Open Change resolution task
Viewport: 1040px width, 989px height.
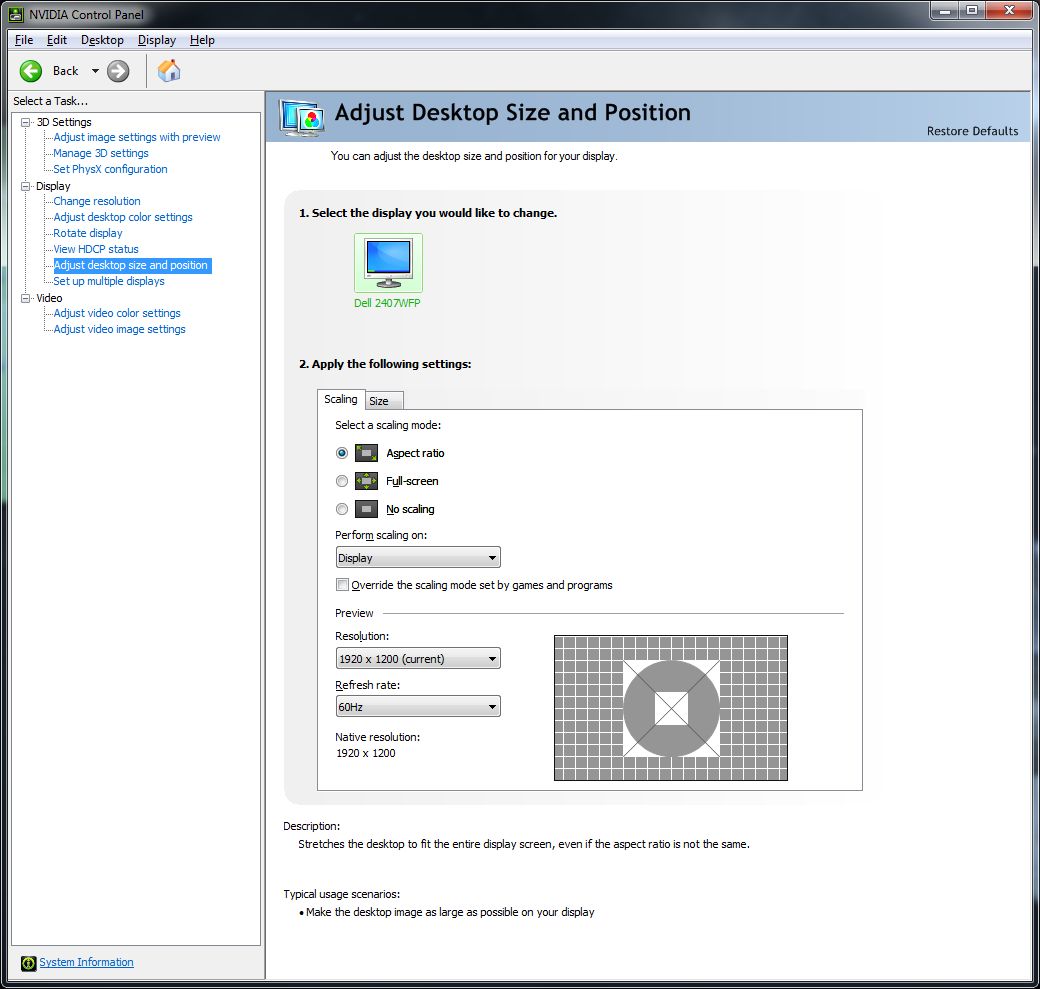pyautogui.click(x=97, y=201)
